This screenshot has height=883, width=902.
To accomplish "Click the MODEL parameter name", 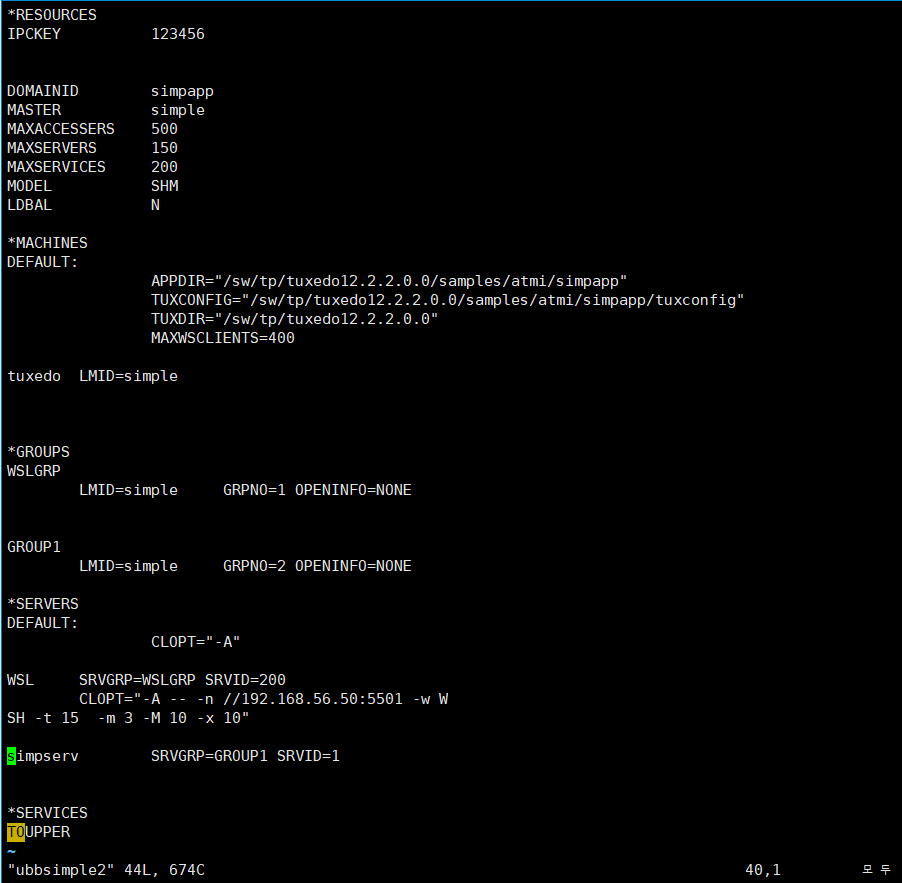I will 29,186.
